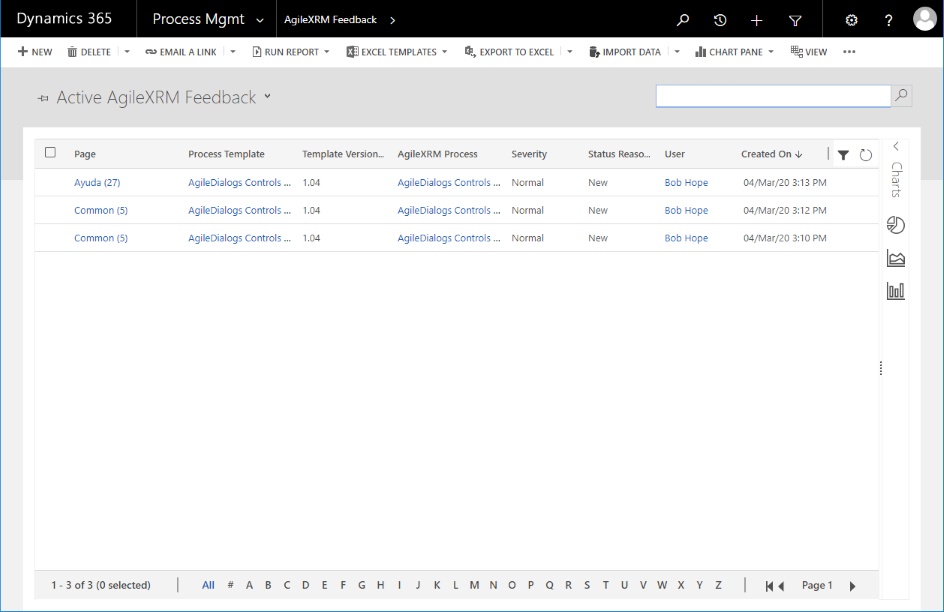Open AgileXRM Process link in the Ayuda (27) row
This screenshot has width=944, height=612.
(x=449, y=182)
